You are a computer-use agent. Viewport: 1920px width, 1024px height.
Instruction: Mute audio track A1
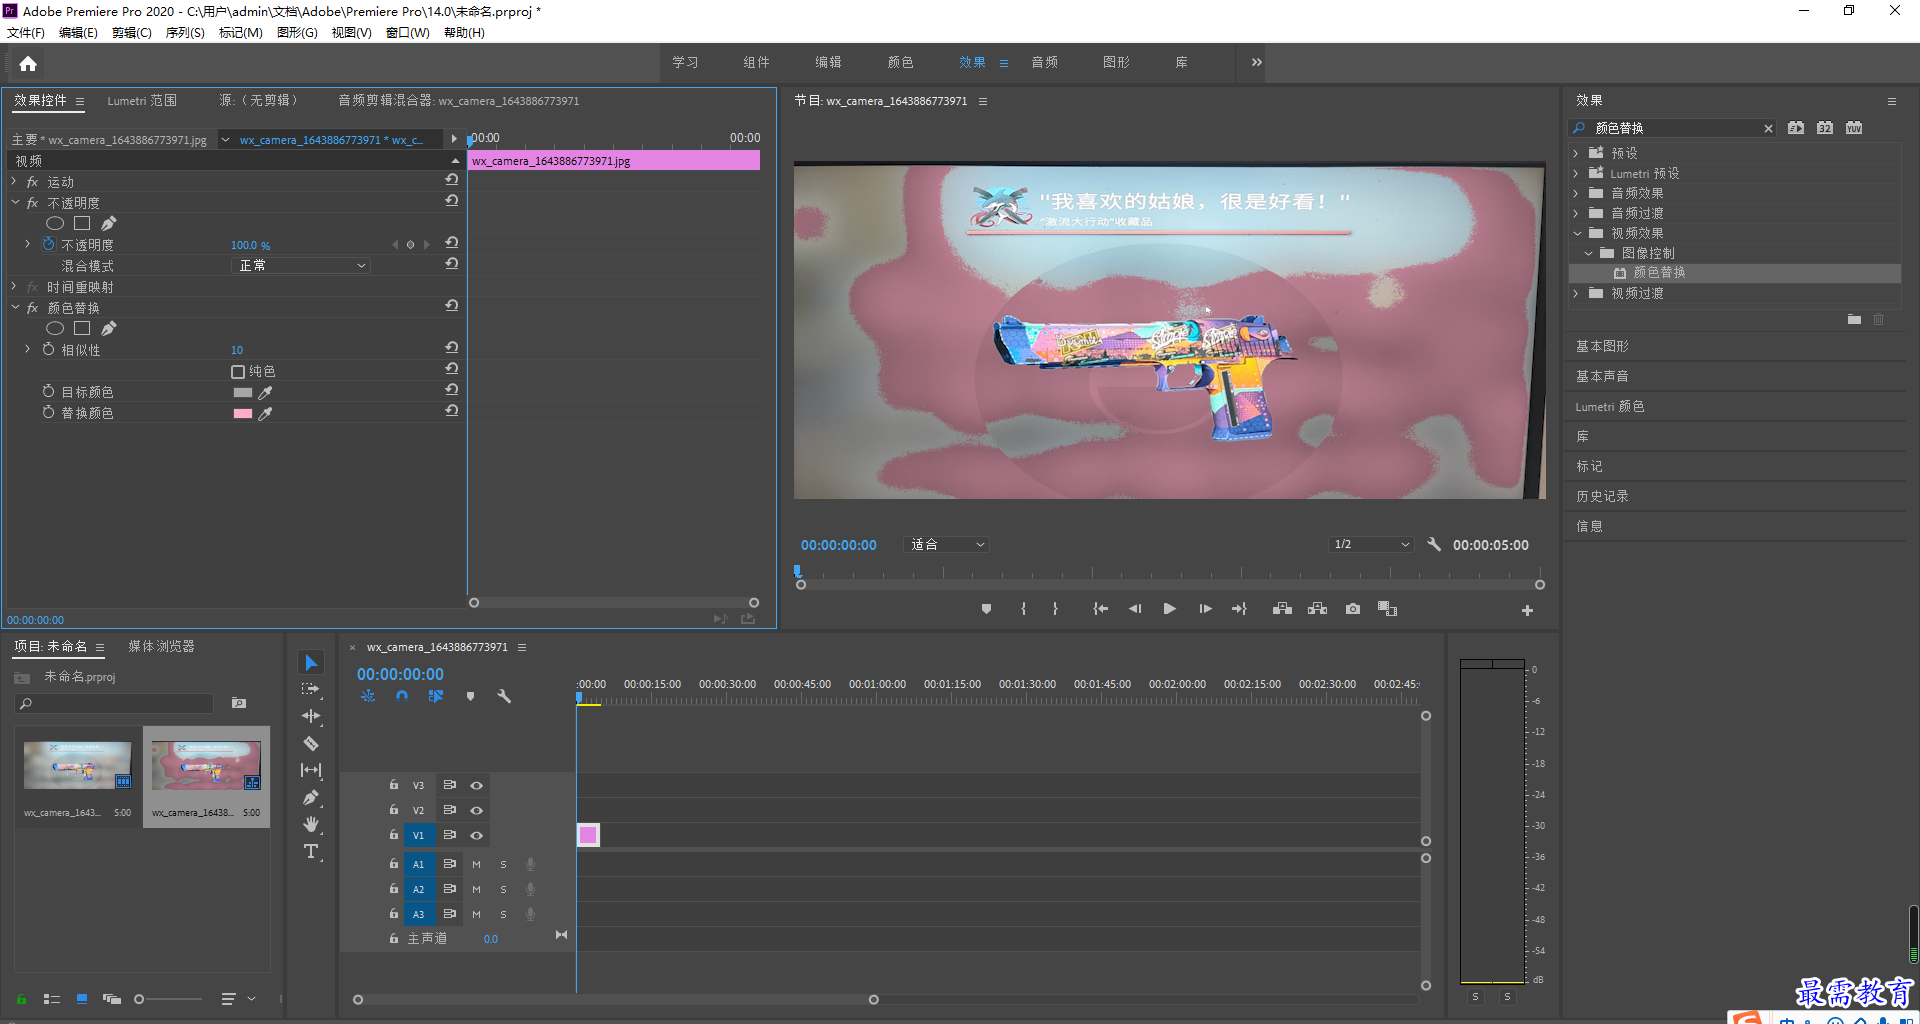[x=476, y=864]
